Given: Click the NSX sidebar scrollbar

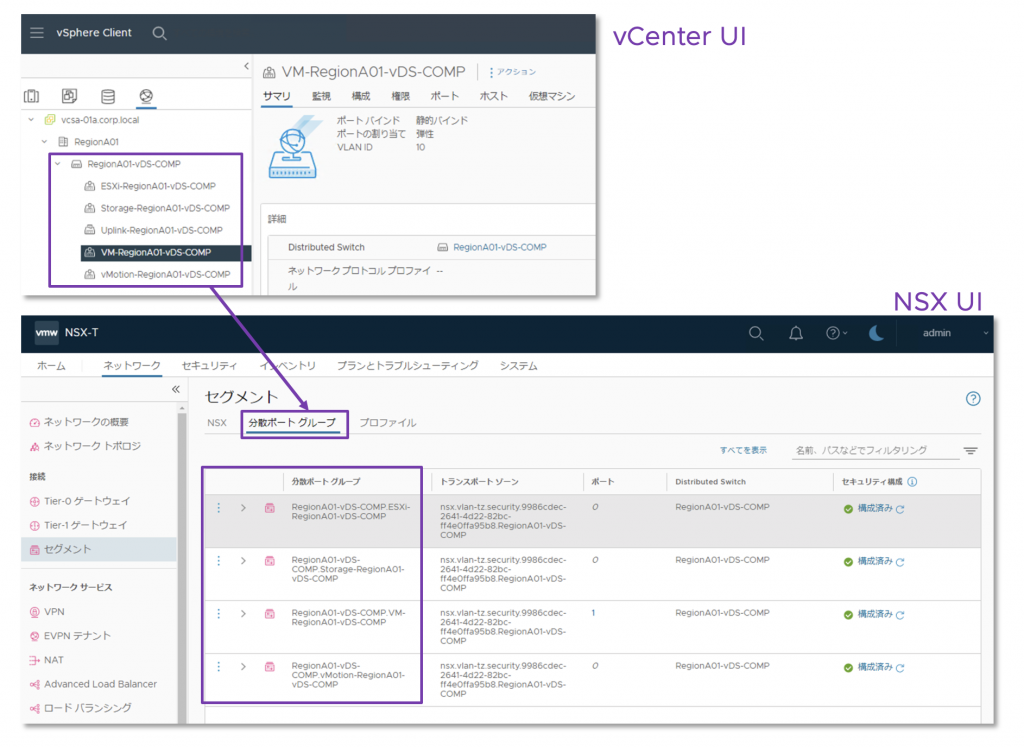Looking at the screenshot, I should pos(182,565).
